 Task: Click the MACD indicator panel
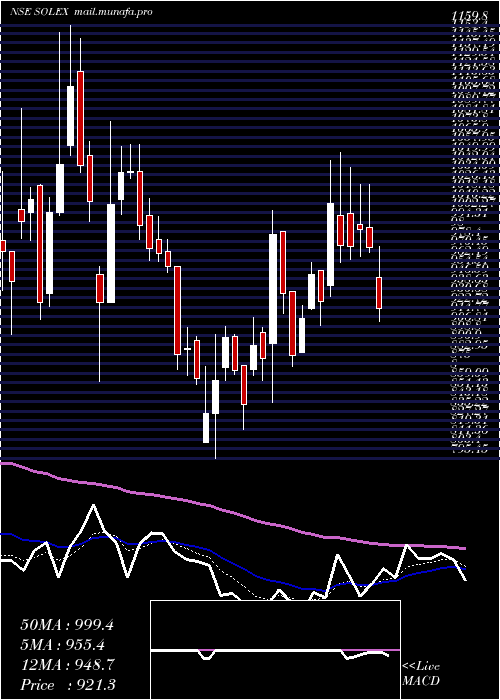pos(275,650)
